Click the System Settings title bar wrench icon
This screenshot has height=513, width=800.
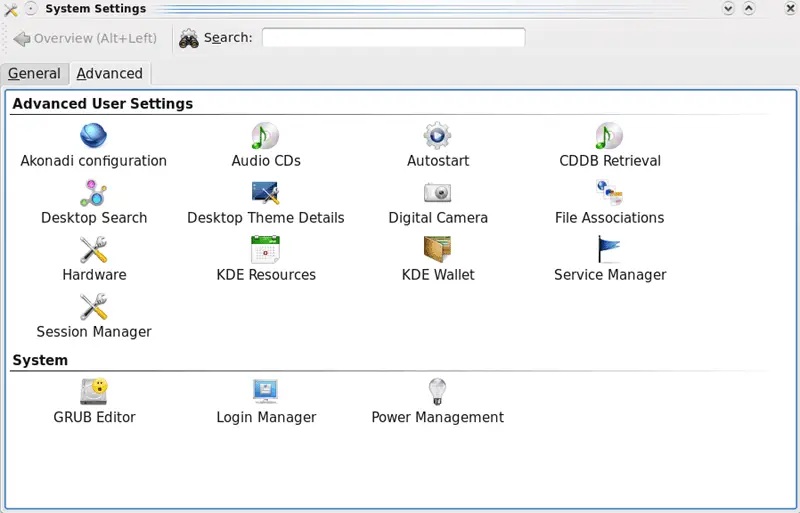coord(10,9)
